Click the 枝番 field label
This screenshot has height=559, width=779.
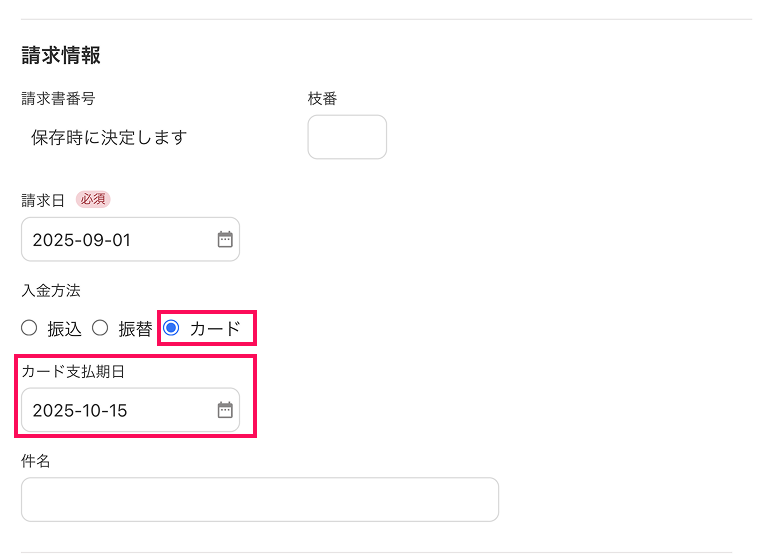click(x=322, y=98)
